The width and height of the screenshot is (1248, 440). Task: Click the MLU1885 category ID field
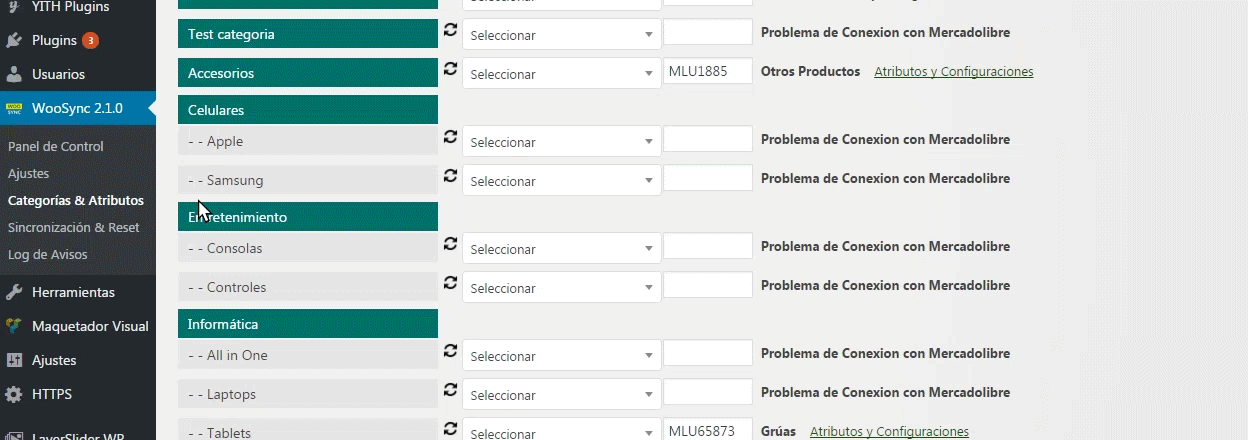point(708,71)
